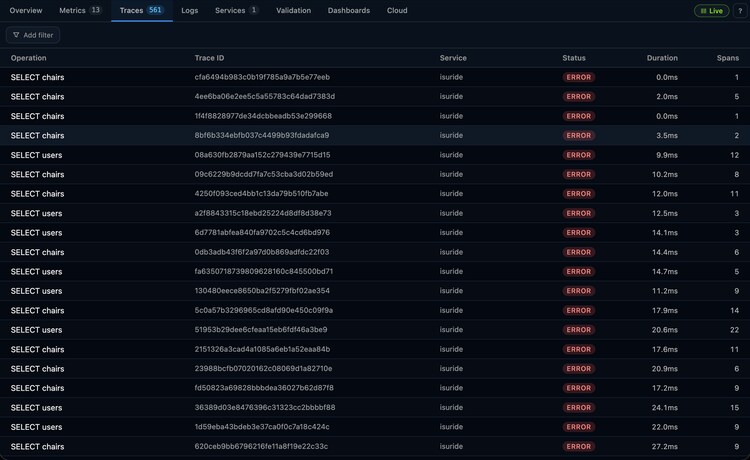Viewport: 750px width, 460px height.
Task: Click the span count 15
Action: pos(734,407)
